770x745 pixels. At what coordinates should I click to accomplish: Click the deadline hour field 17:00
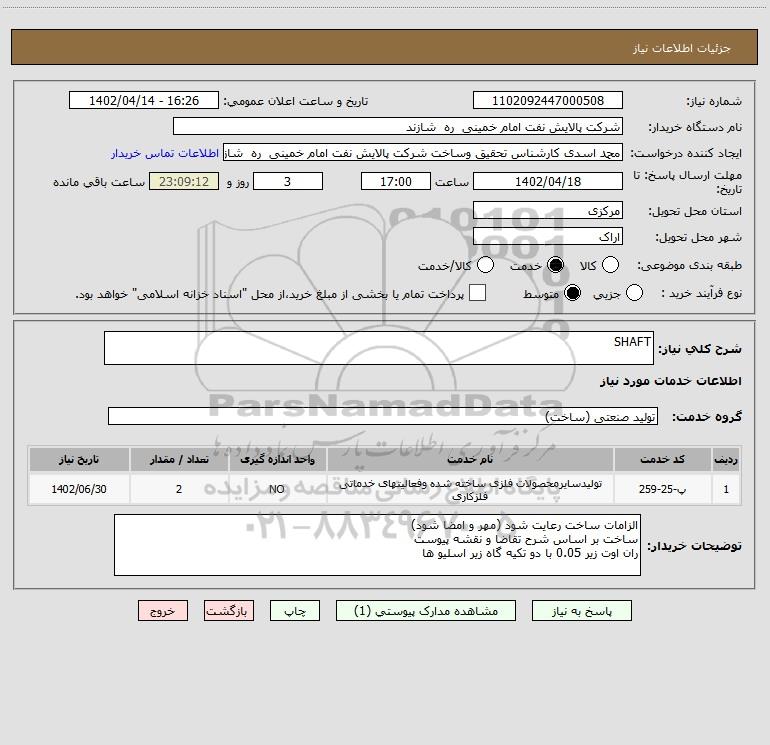(x=396, y=181)
